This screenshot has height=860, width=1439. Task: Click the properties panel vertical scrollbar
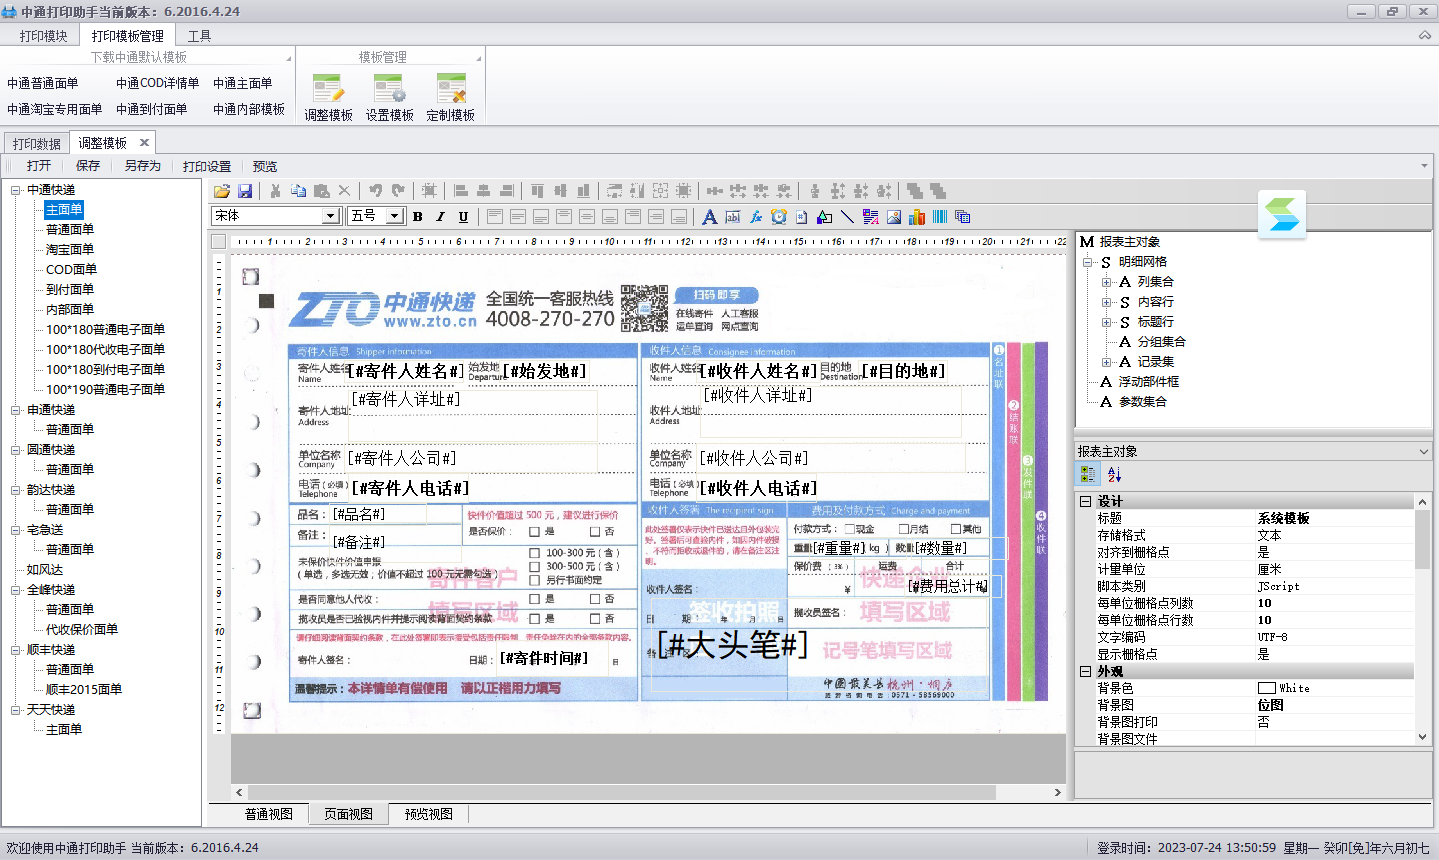1422,619
